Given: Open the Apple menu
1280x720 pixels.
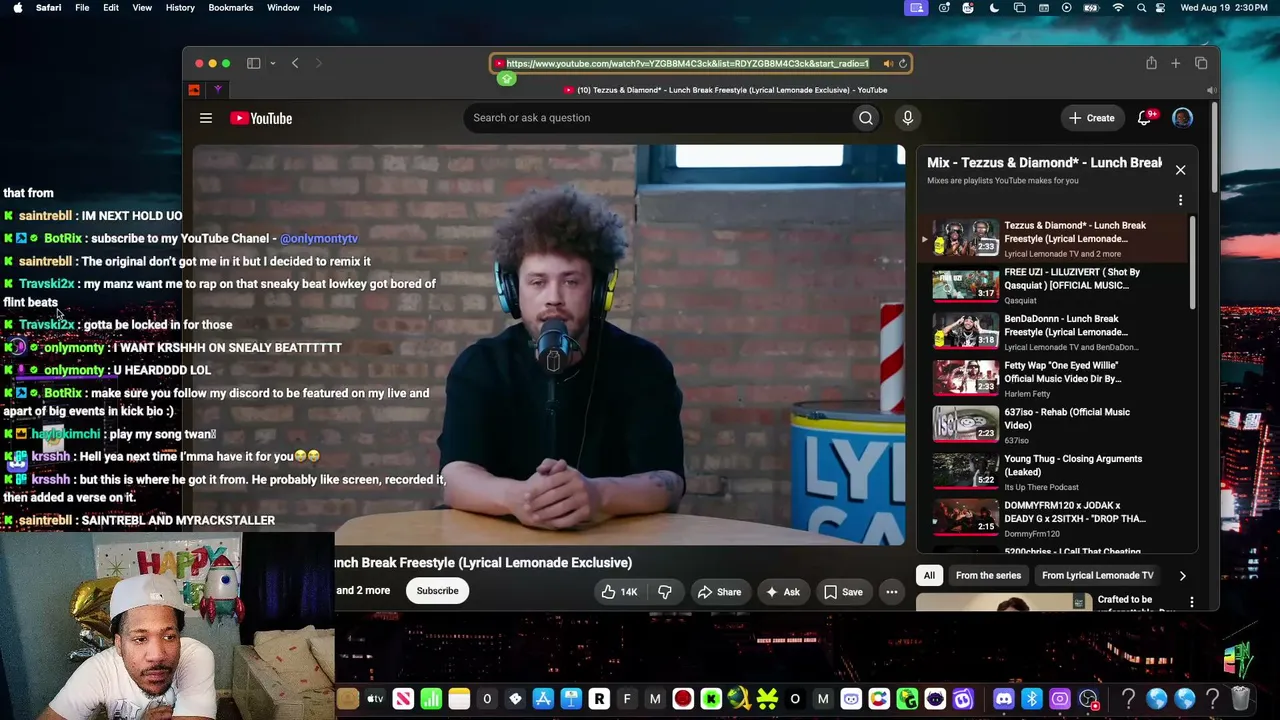Looking at the screenshot, I should point(18,8).
